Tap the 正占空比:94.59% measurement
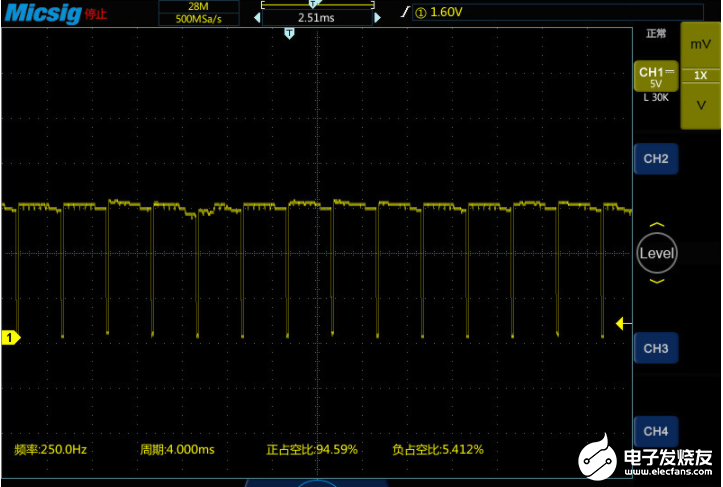Viewport: 723px width, 487px height. tap(312, 450)
